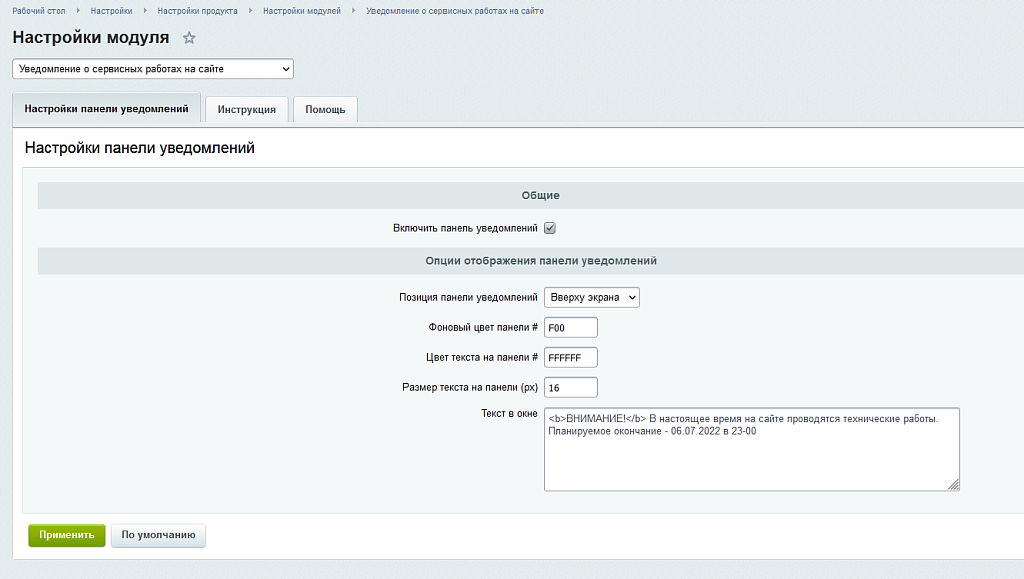This screenshot has height=579, width=1024.
Task: Toggle the enable notification panel checkbox
Action: tap(550, 228)
